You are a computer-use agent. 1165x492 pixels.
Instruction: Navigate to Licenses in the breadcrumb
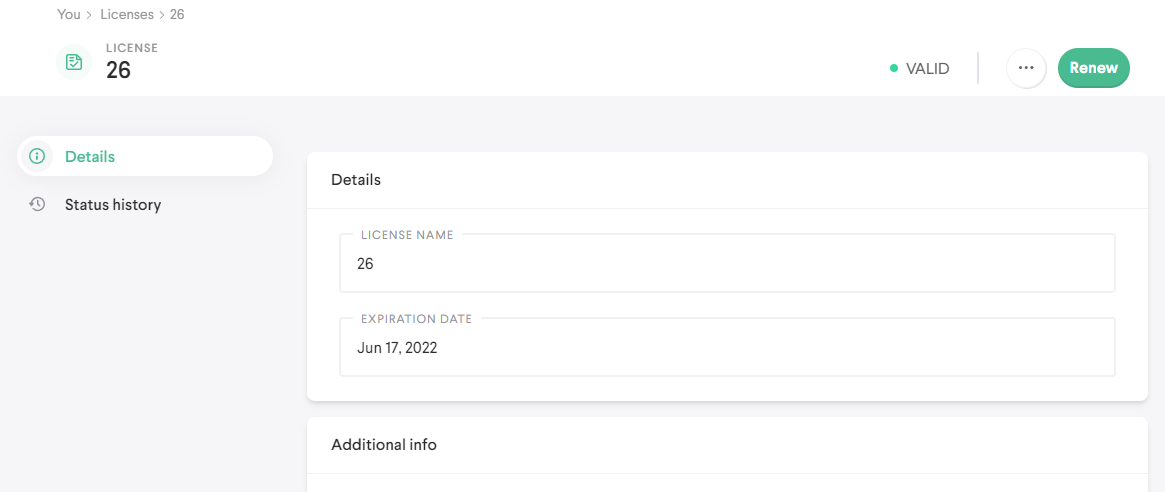click(127, 15)
